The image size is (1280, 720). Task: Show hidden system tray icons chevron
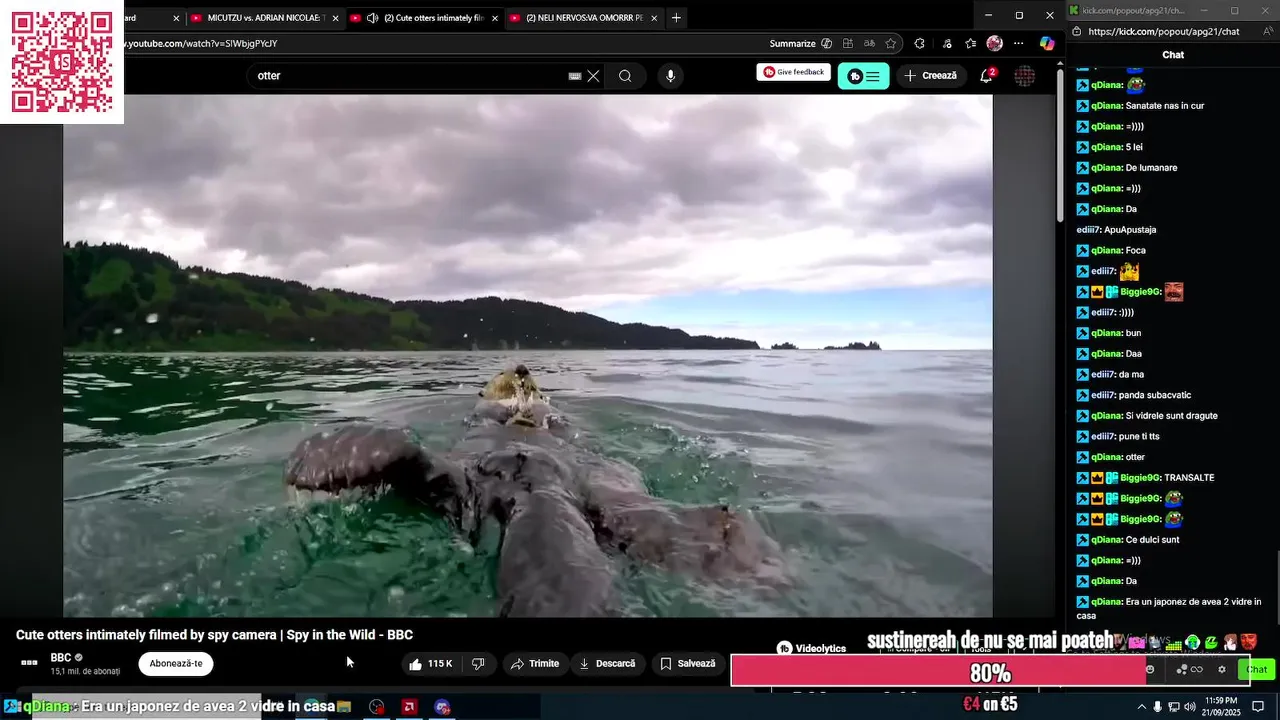click(1141, 707)
